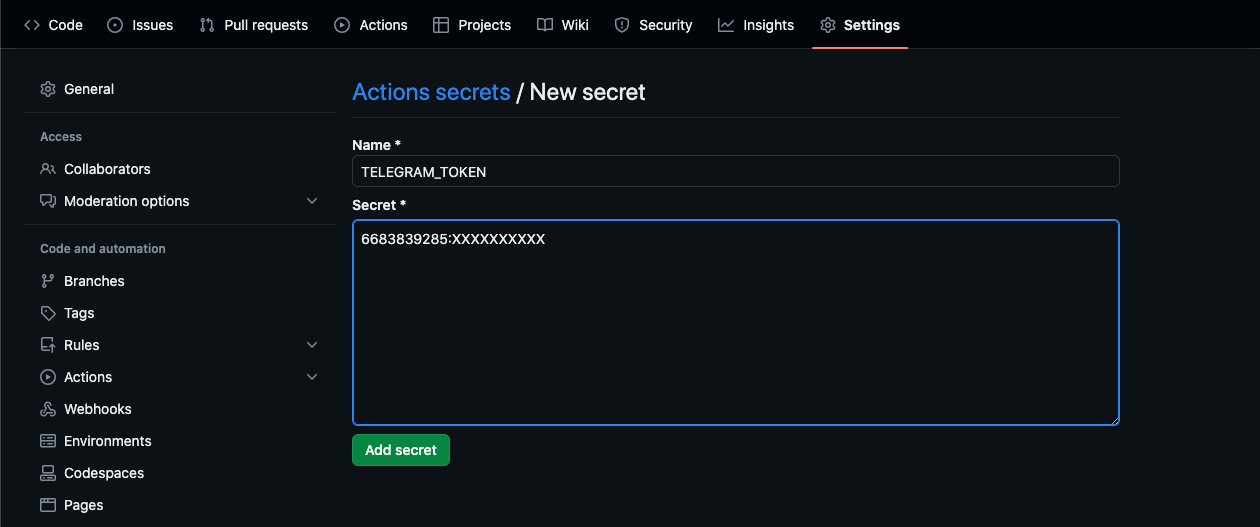Viewport: 1260px width, 527px height.
Task: Click the General gear icon in sidebar
Action: pos(48,89)
